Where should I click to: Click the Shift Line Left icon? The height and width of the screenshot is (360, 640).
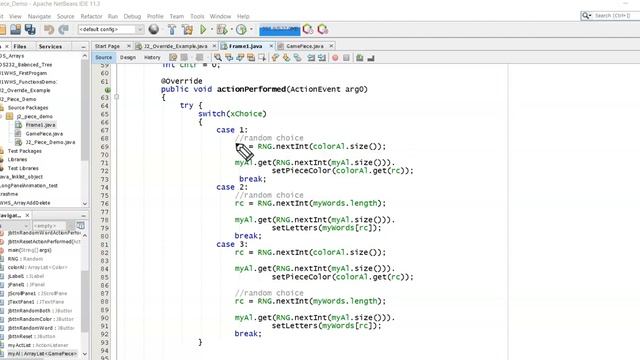click(x=311, y=58)
